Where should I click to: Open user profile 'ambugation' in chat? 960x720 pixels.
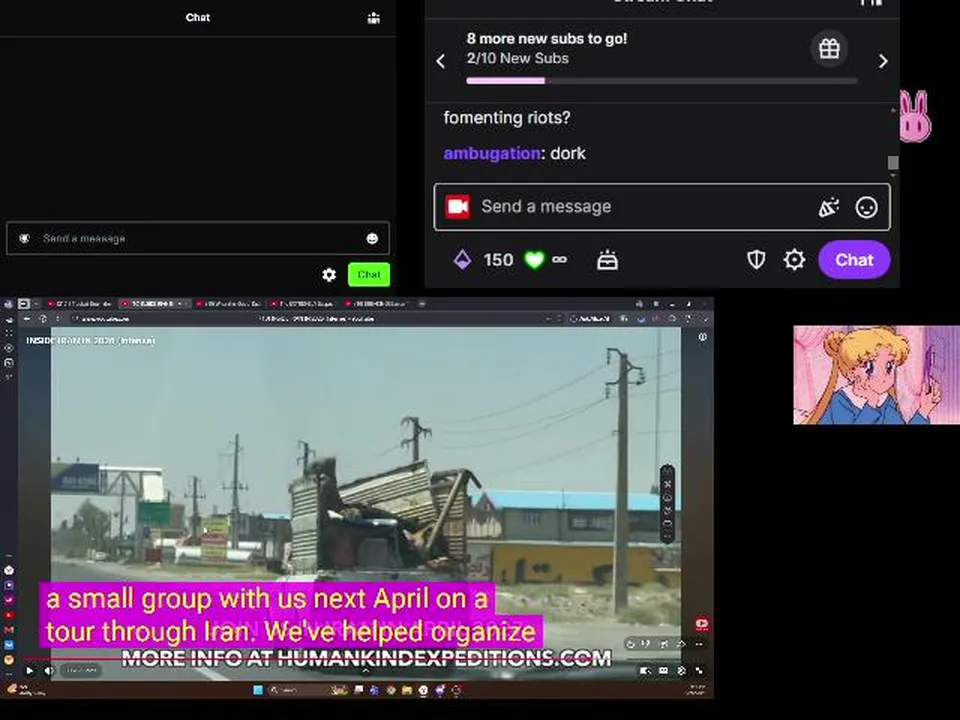coord(492,153)
